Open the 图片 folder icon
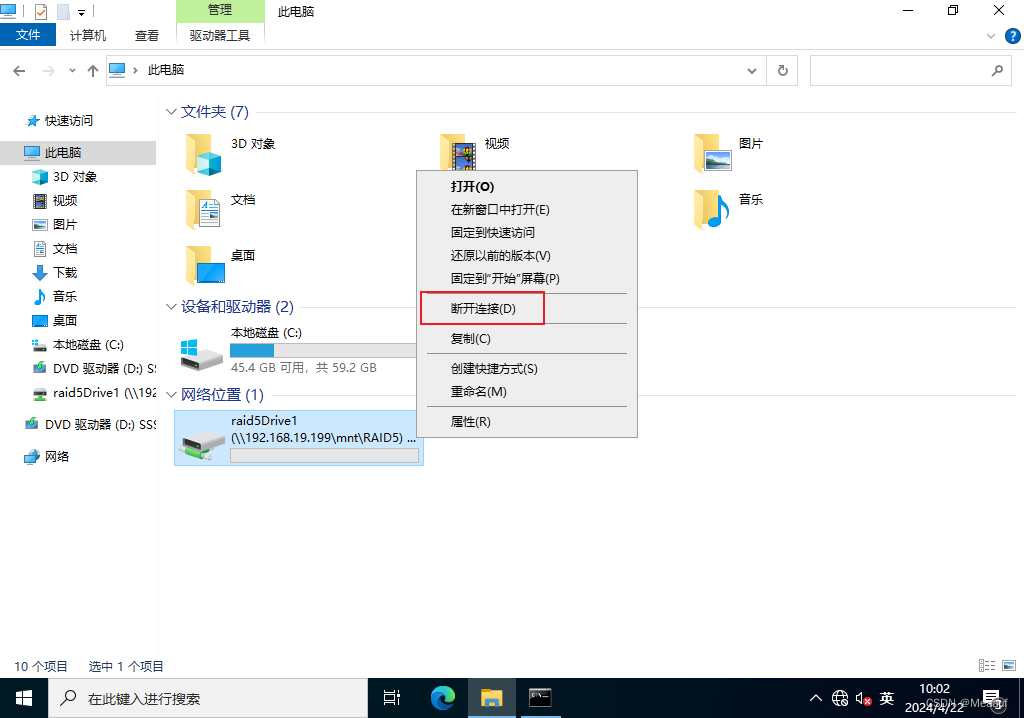 point(712,154)
